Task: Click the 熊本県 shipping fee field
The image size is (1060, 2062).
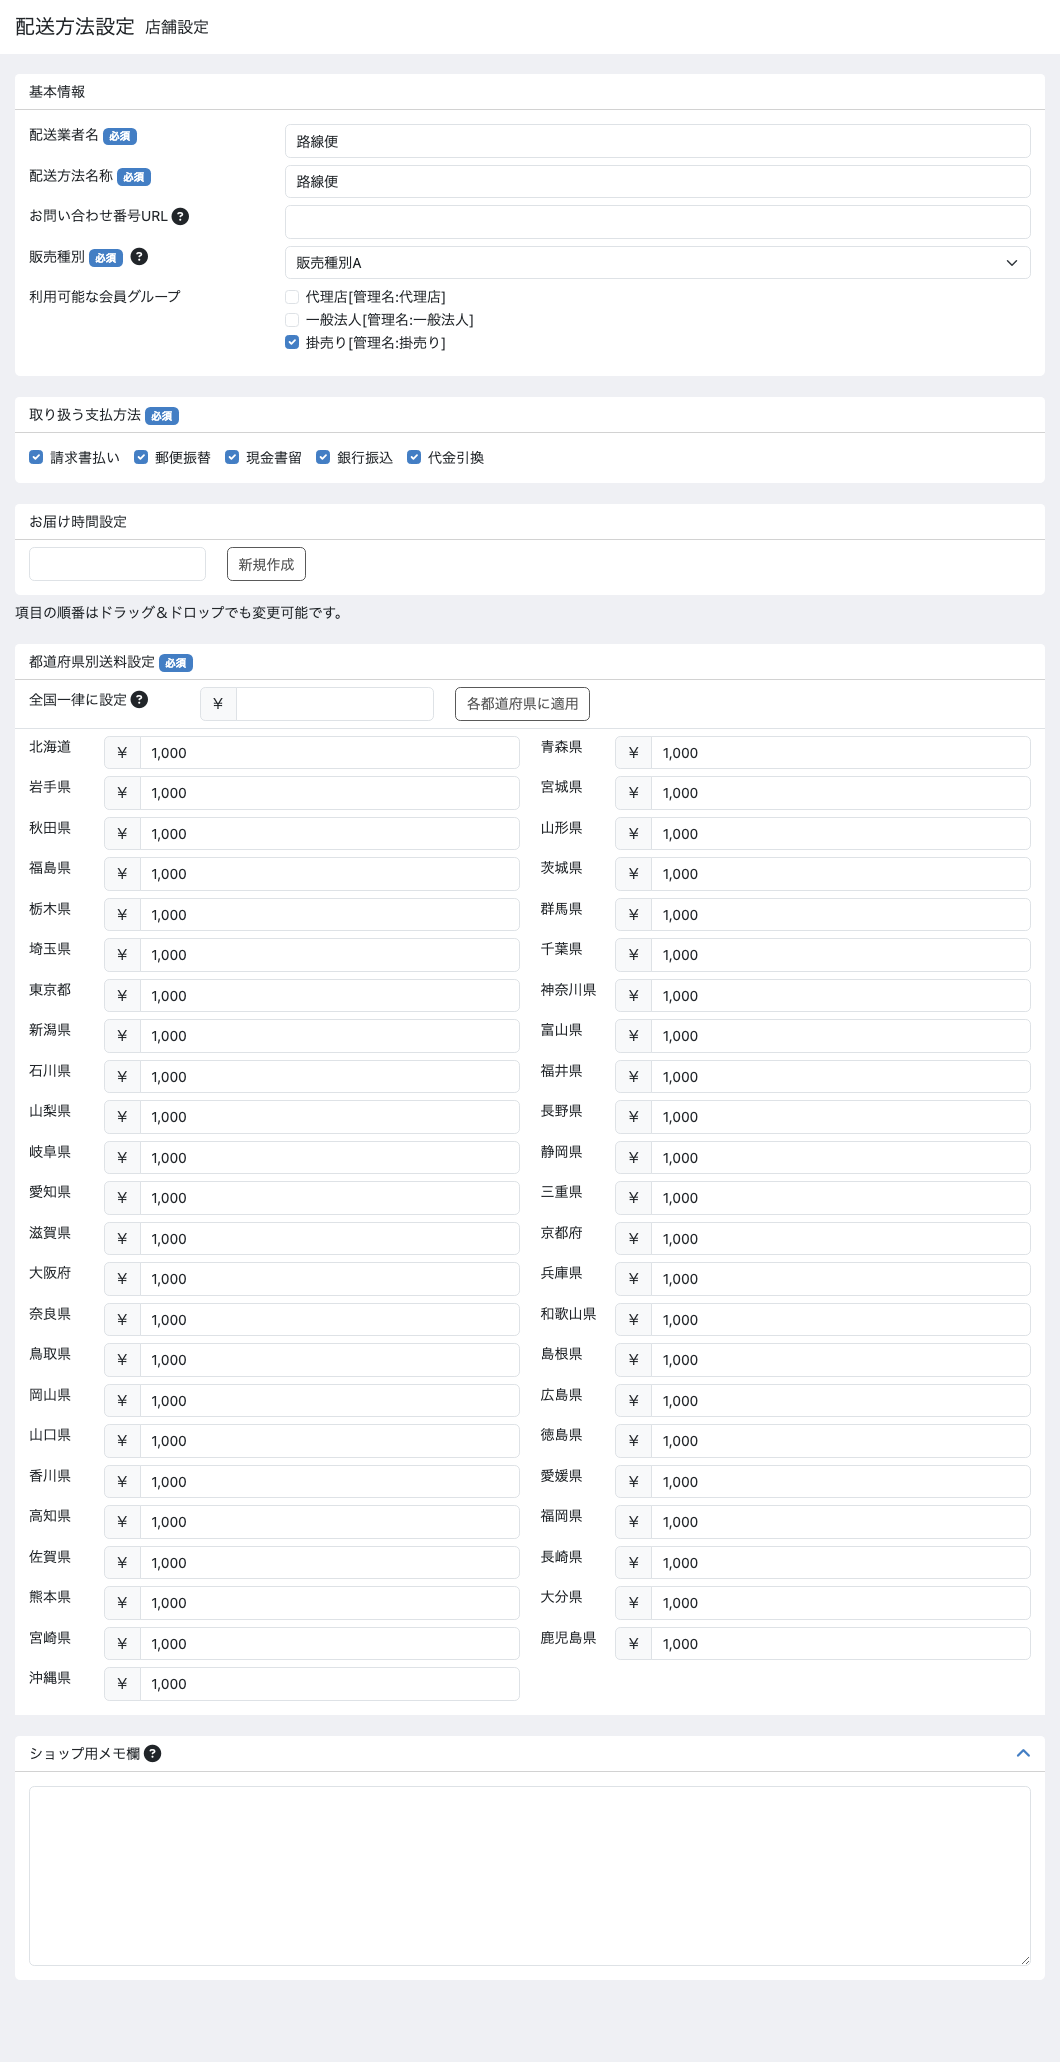Action: click(x=329, y=1603)
